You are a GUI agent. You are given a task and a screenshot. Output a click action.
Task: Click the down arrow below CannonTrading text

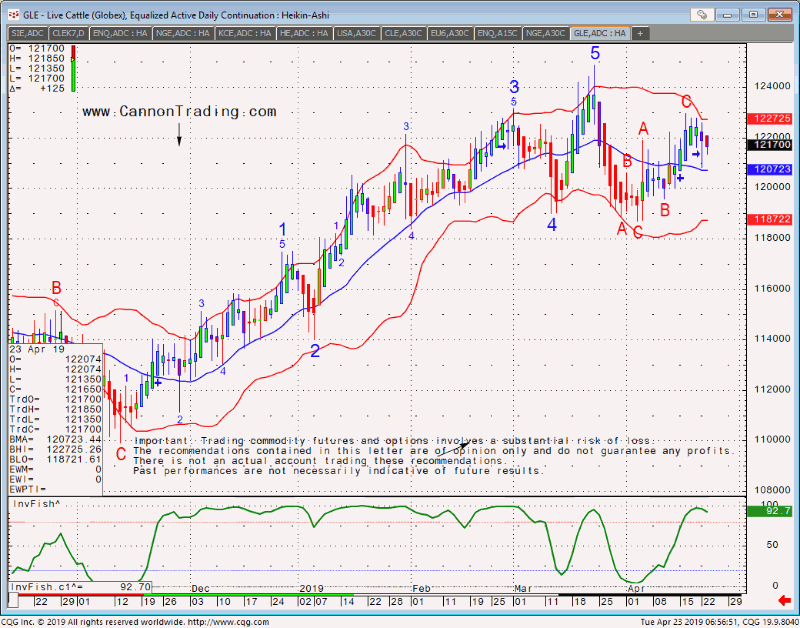180,135
